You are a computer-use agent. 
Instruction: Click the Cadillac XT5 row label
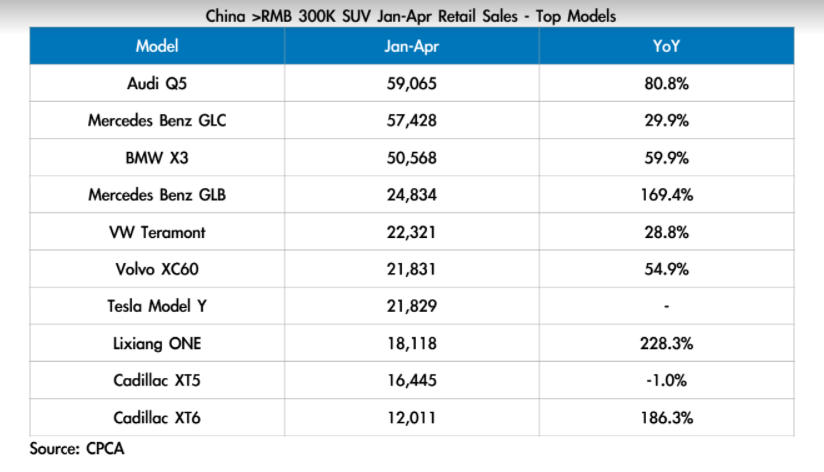point(156,380)
